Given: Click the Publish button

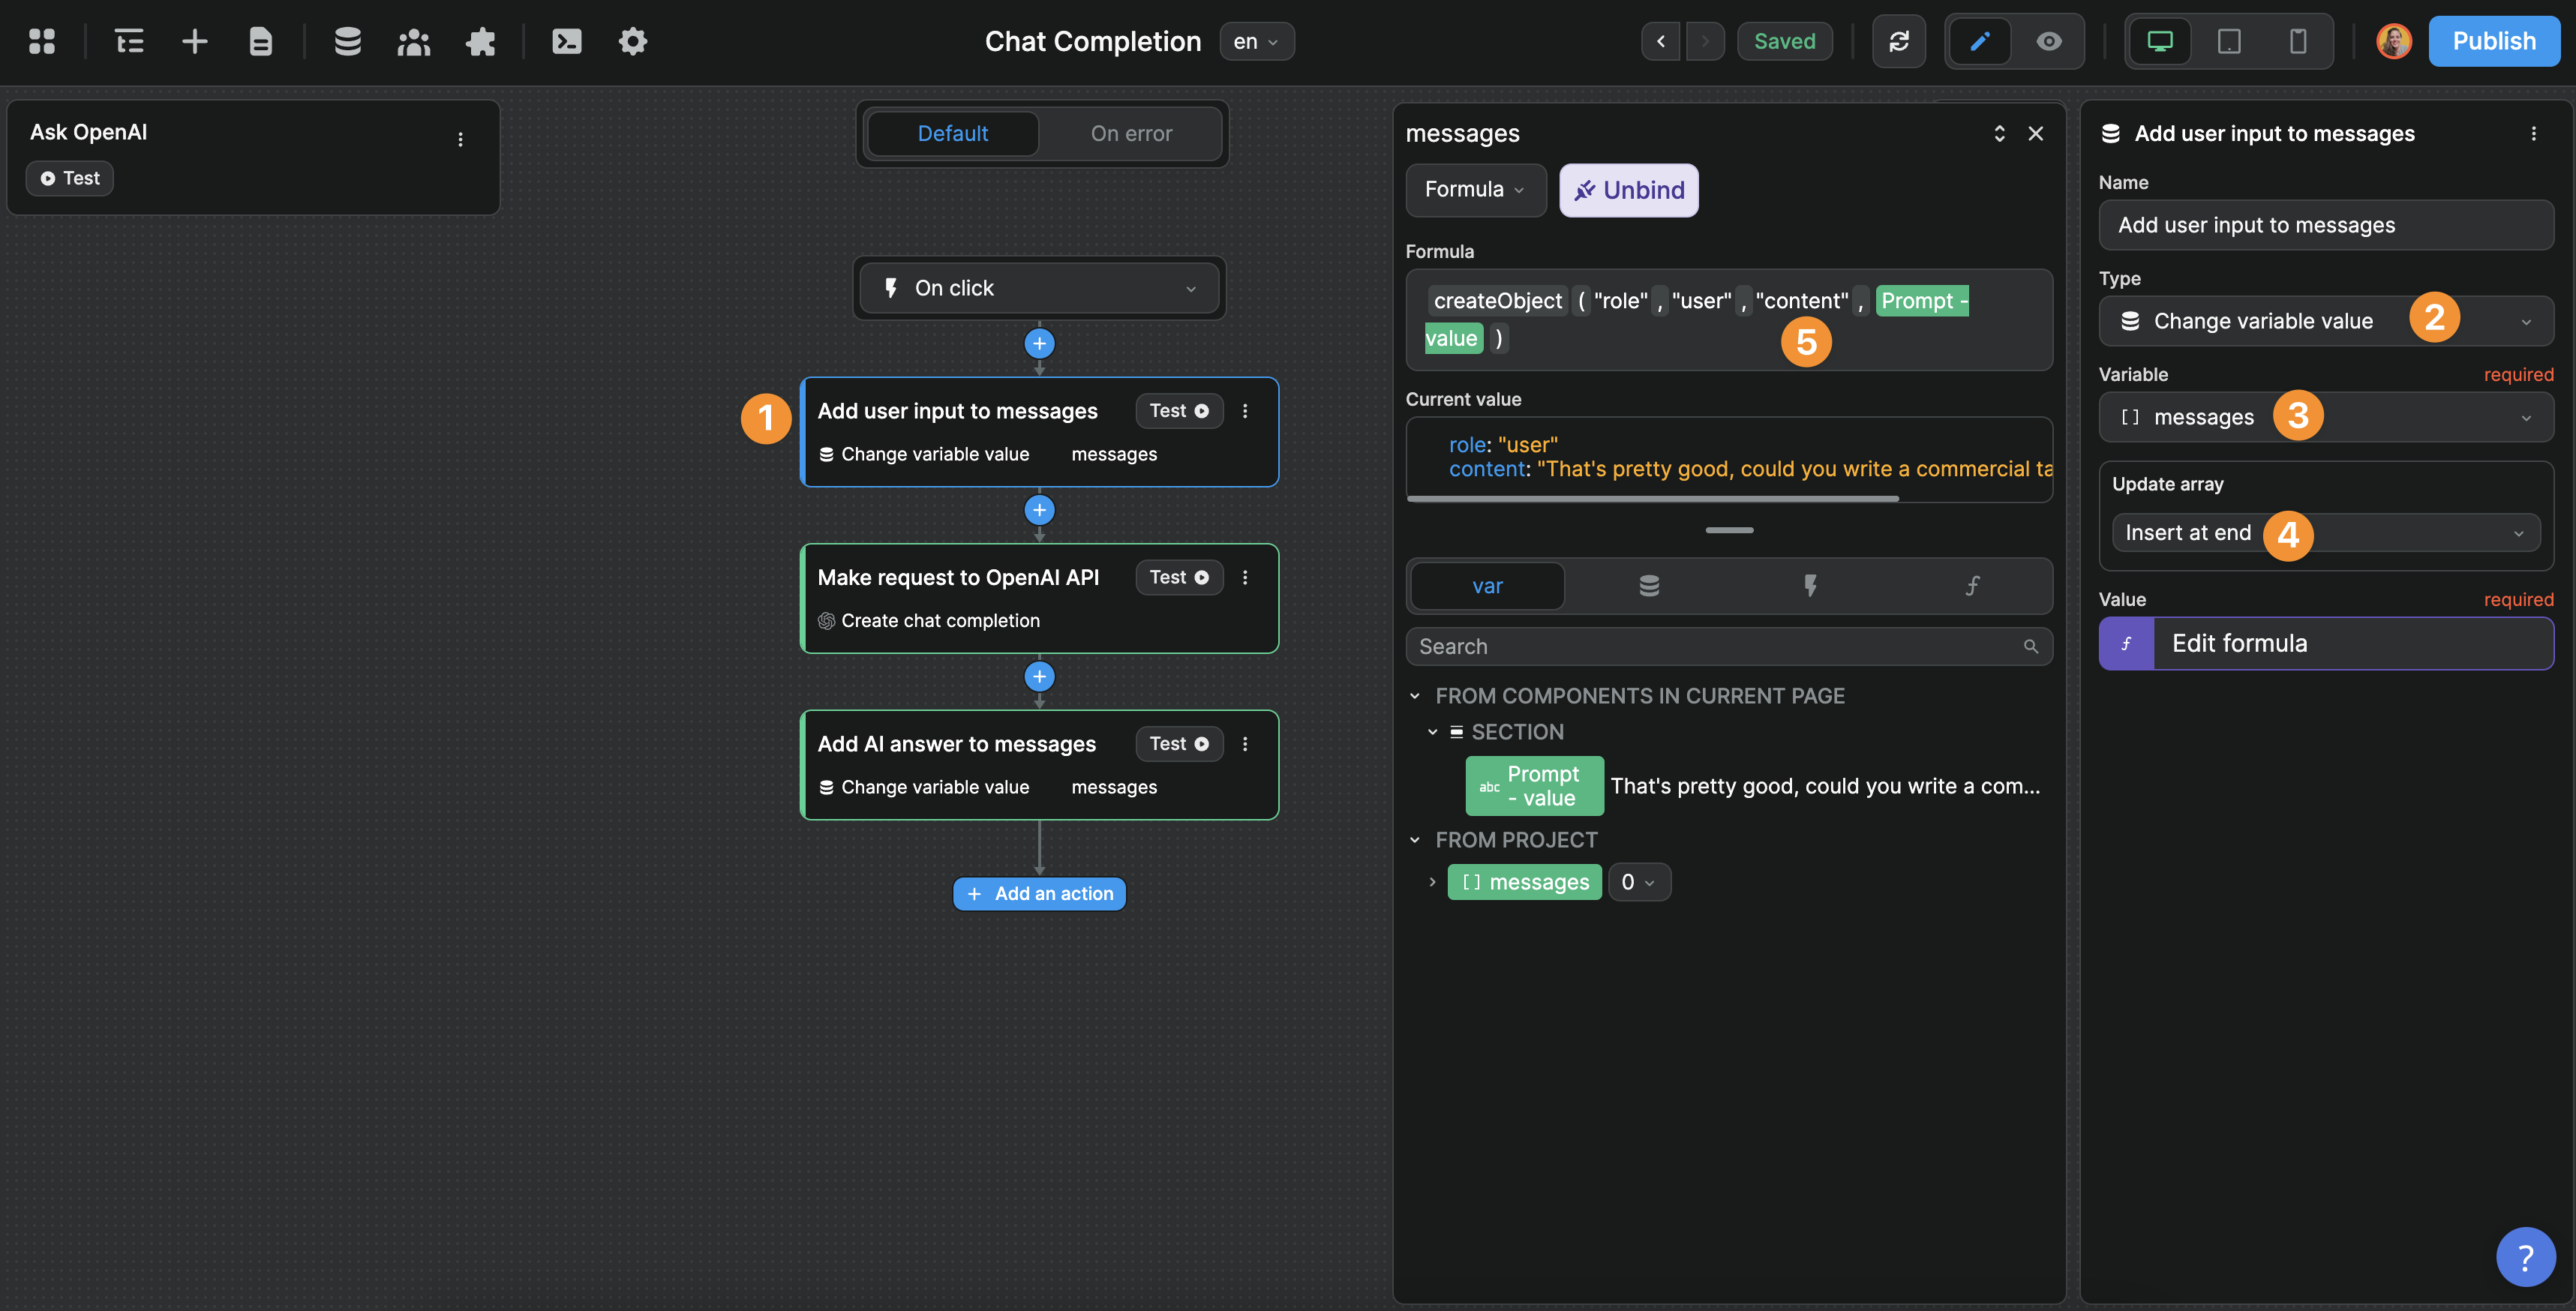Looking at the screenshot, I should pyautogui.click(x=2494, y=41).
